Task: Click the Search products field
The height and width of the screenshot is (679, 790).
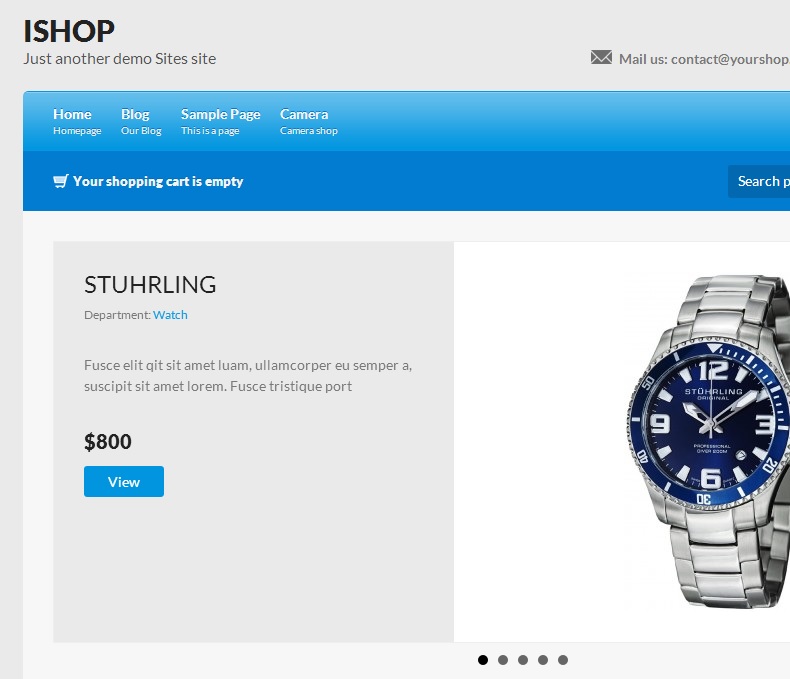Action: pyautogui.click(x=759, y=181)
